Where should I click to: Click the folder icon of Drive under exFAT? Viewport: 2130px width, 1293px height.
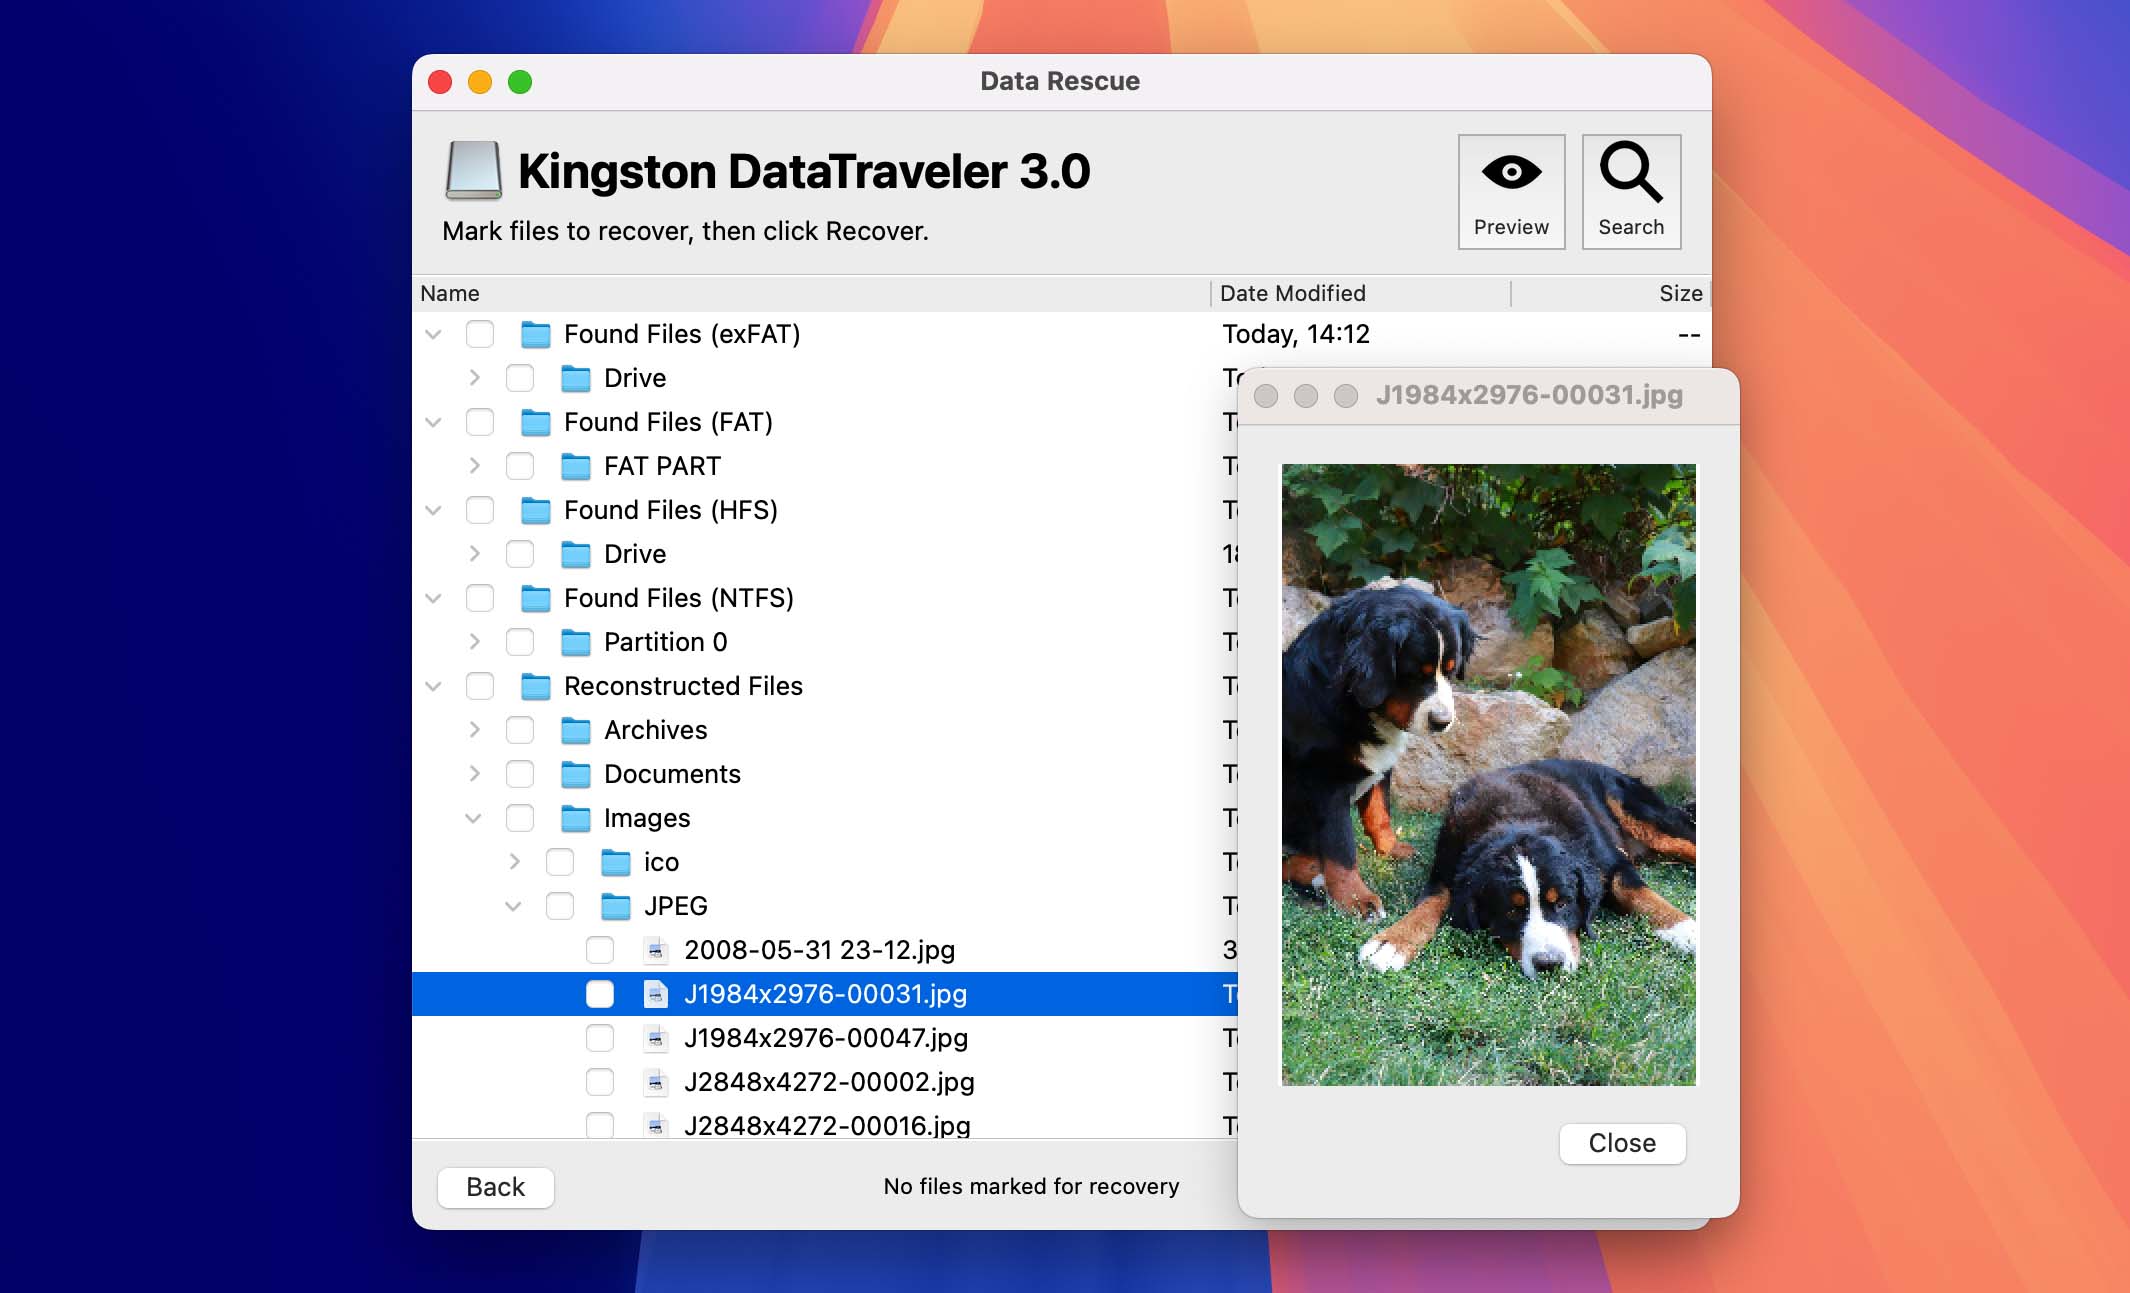[576, 378]
